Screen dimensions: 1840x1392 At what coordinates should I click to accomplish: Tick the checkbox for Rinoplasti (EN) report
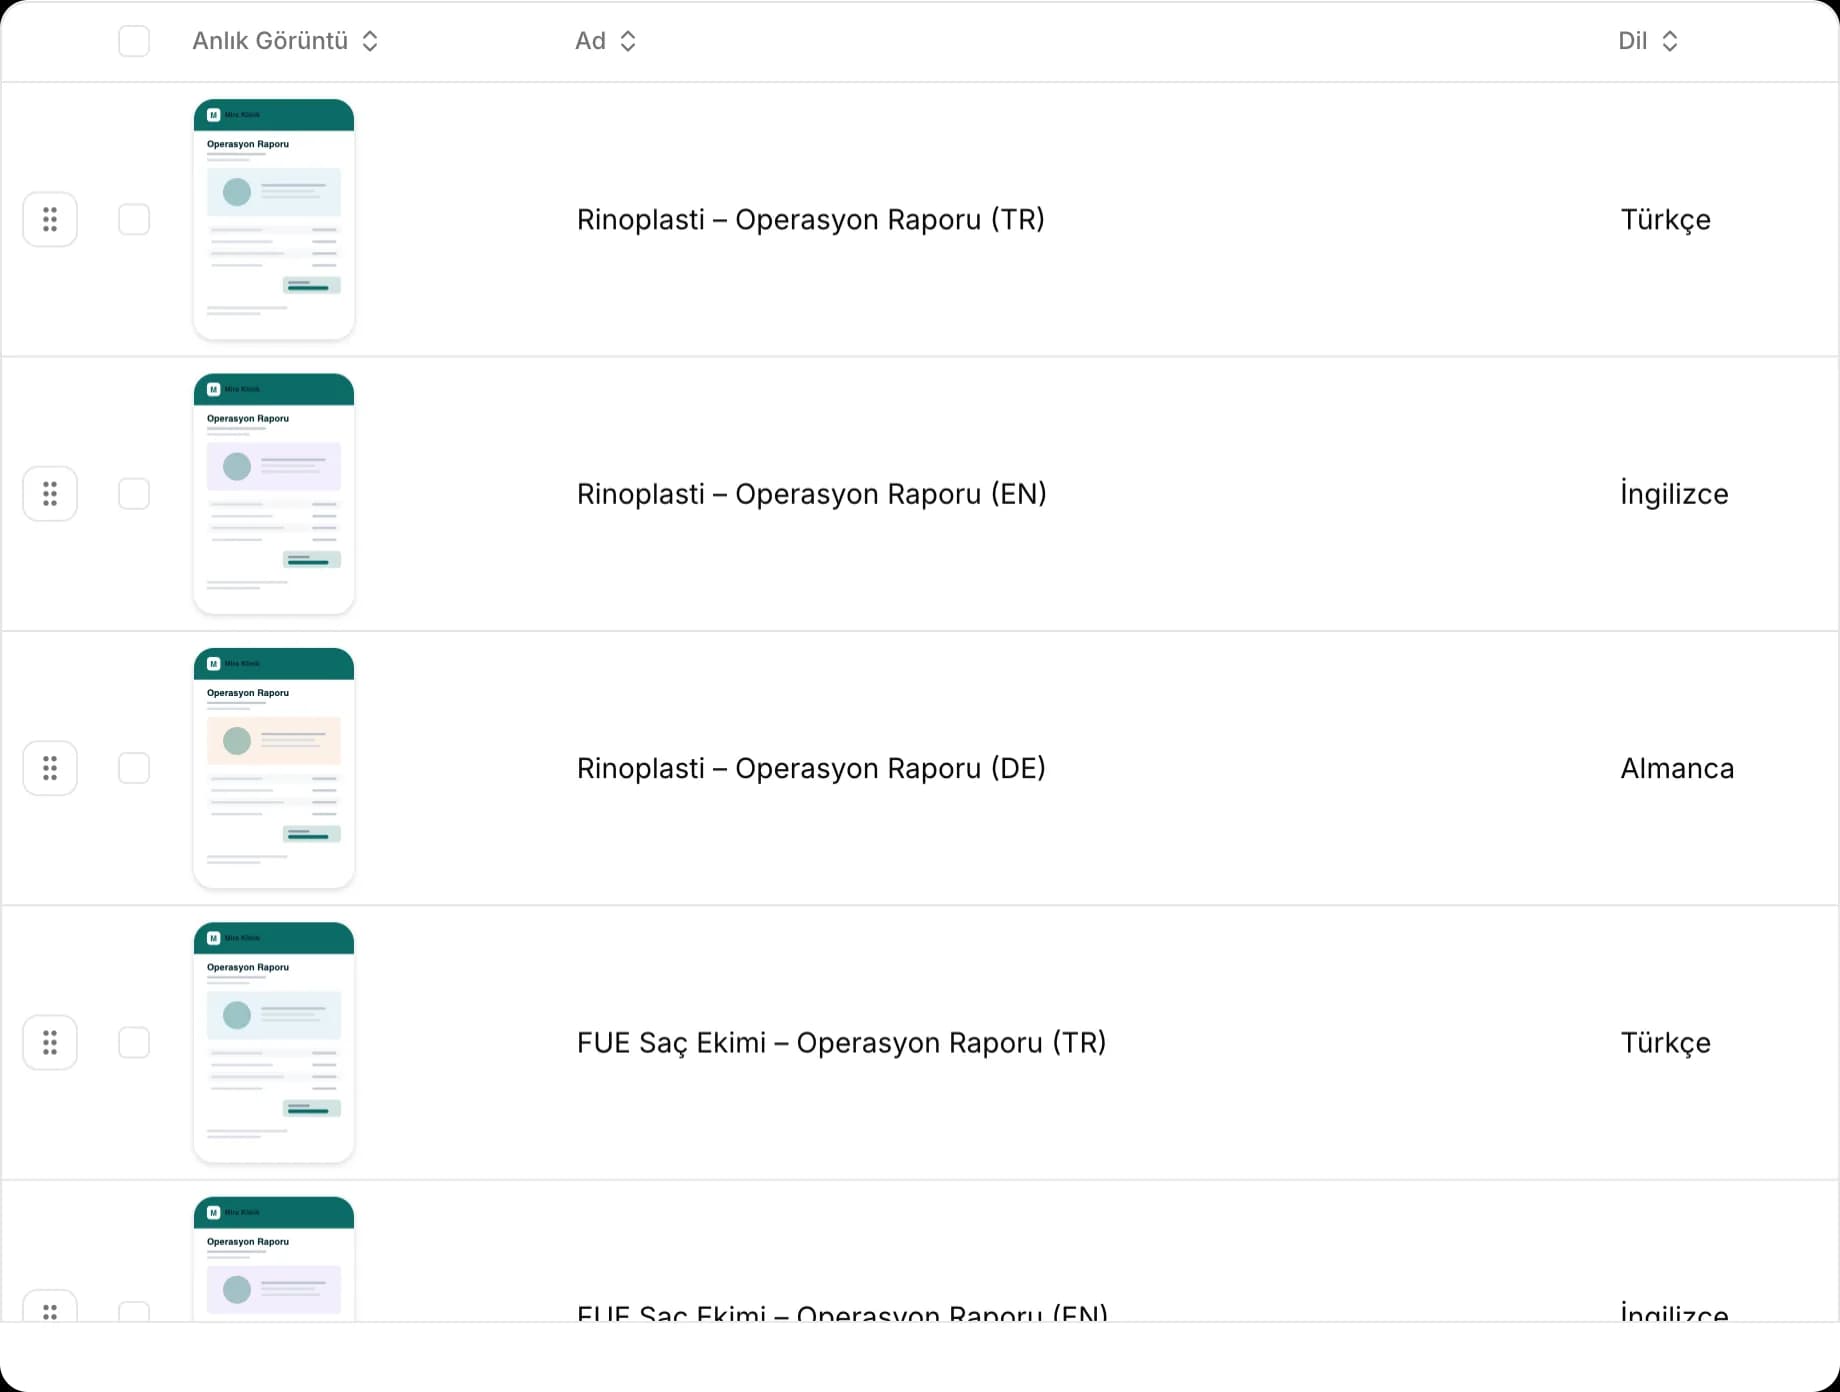pos(134,494)
